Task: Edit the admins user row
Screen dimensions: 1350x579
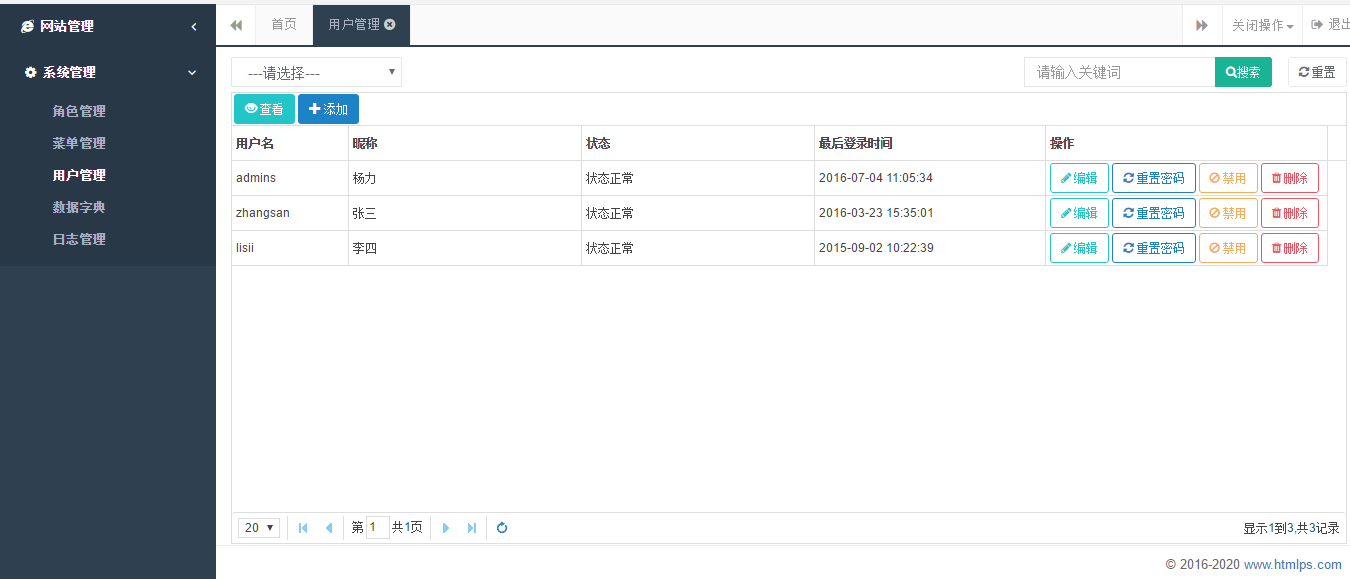Action: (x=1079, y=178)
